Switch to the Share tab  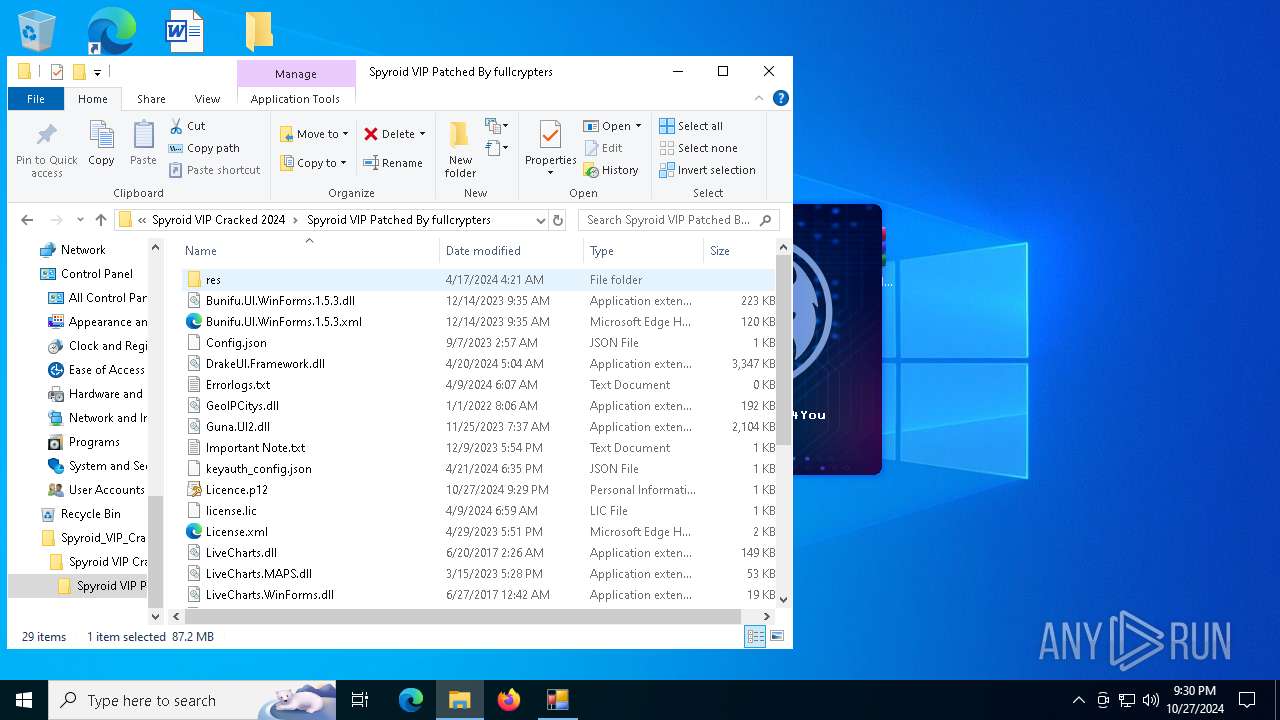[x=151, y=99]
